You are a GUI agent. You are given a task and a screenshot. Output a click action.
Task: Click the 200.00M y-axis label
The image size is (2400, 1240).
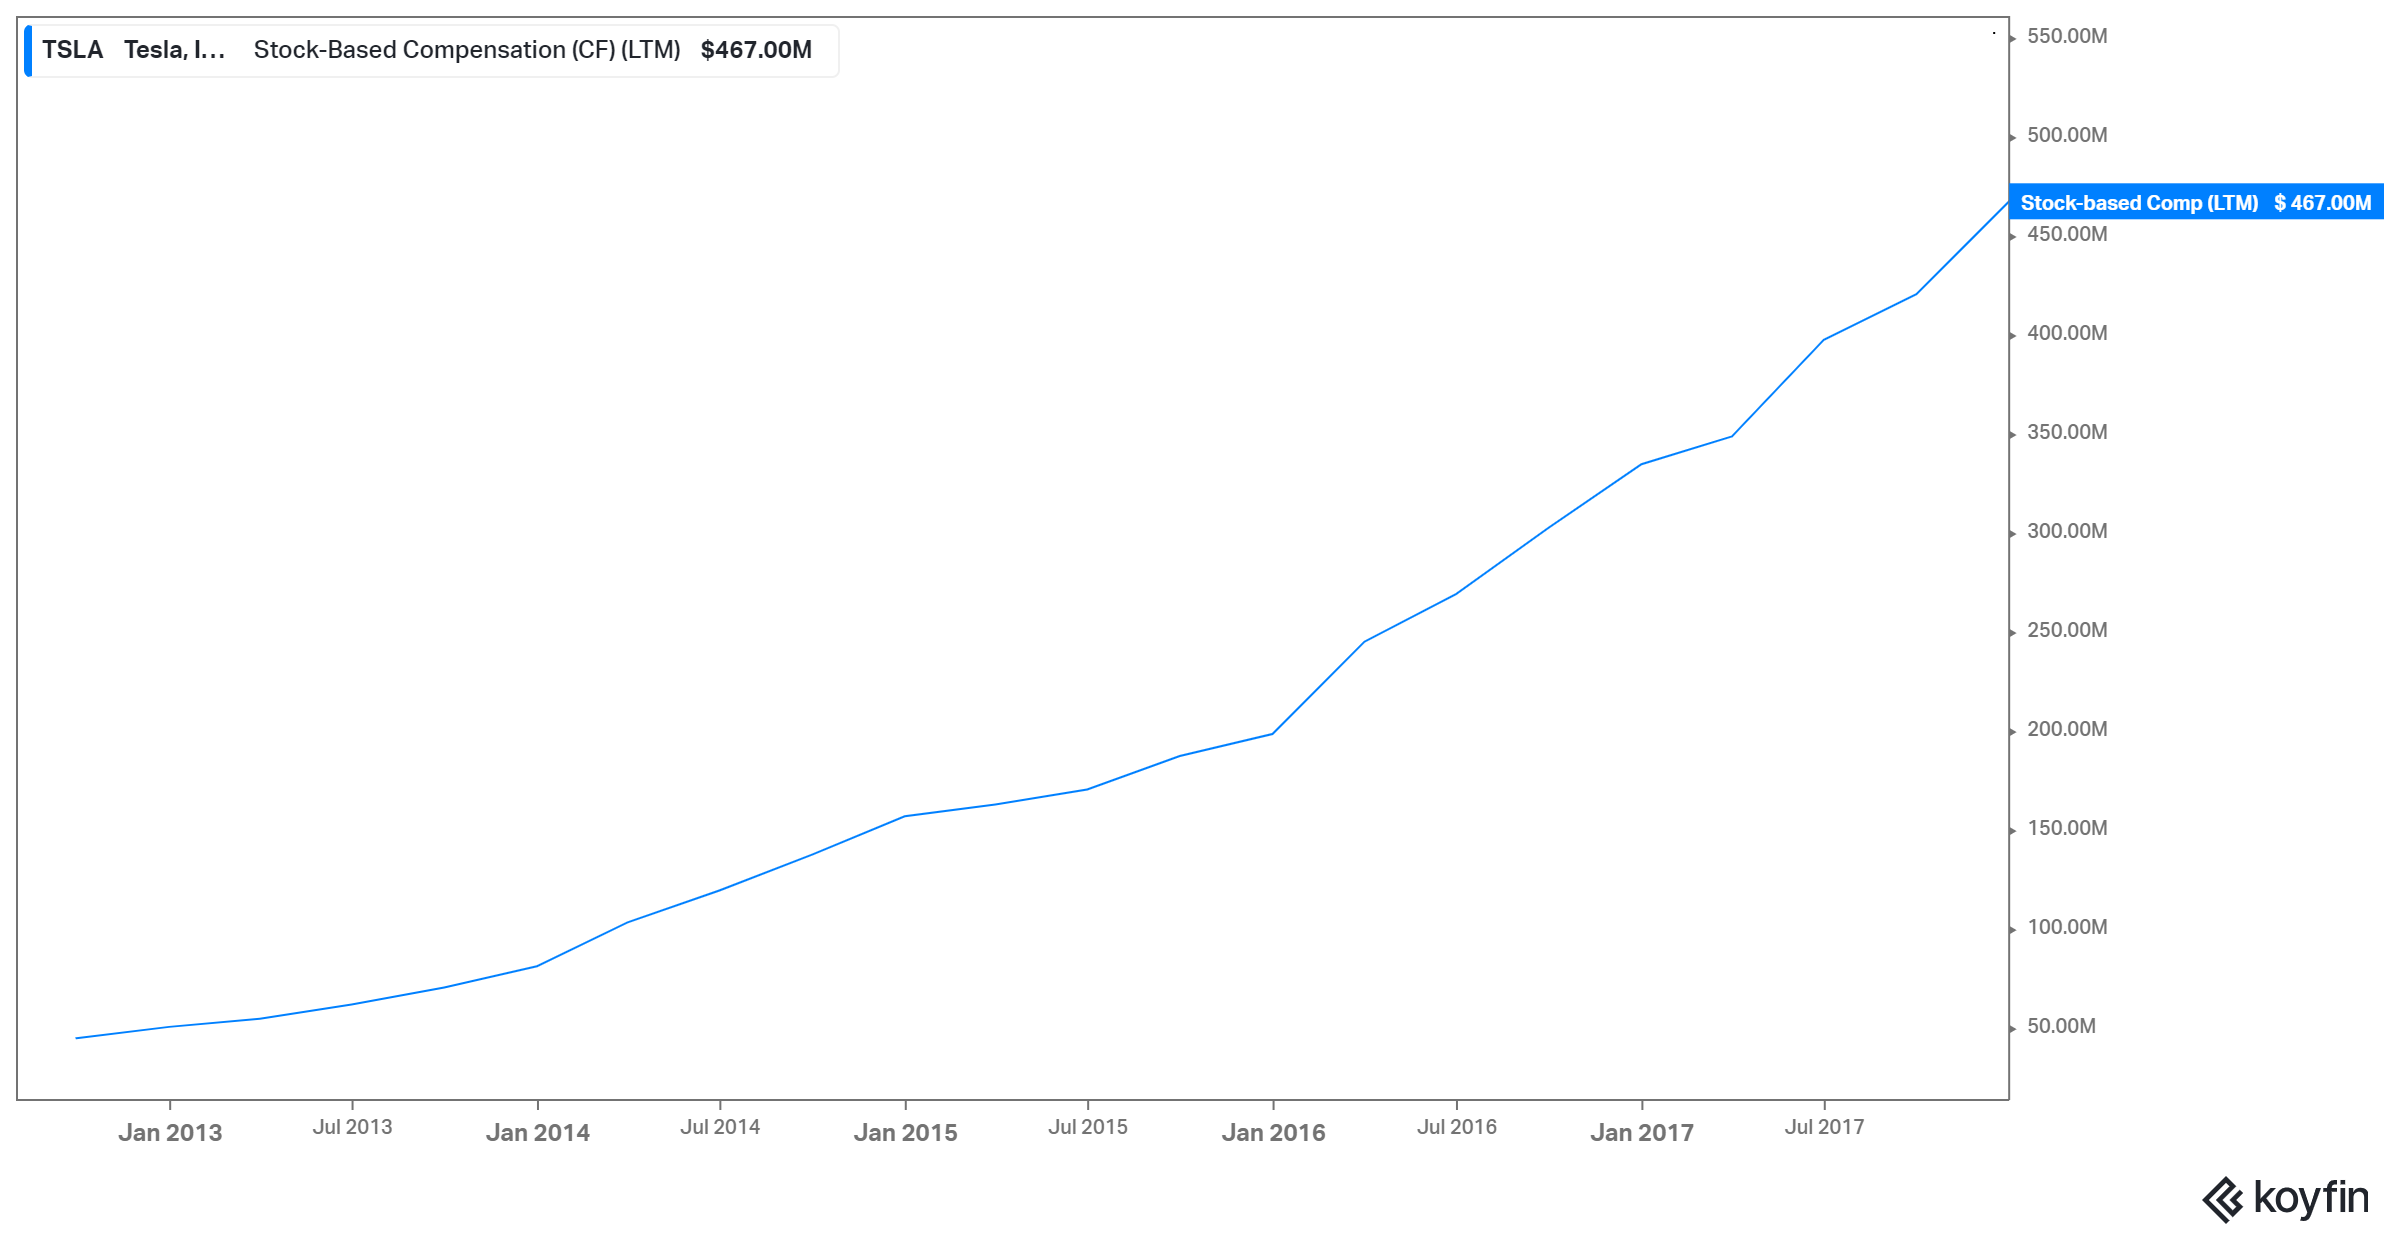click(2066, 729)
